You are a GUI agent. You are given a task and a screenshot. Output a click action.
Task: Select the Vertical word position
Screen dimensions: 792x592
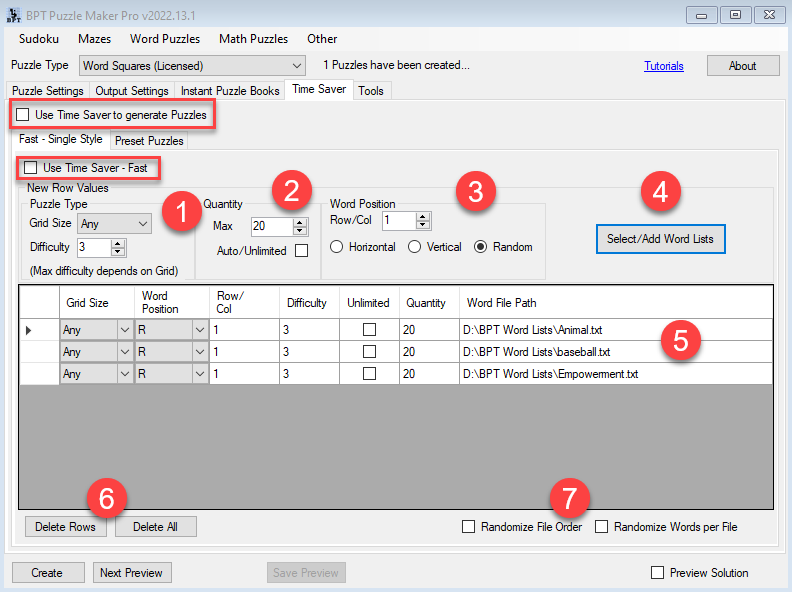pyautogui.click(x=414, y=246)
